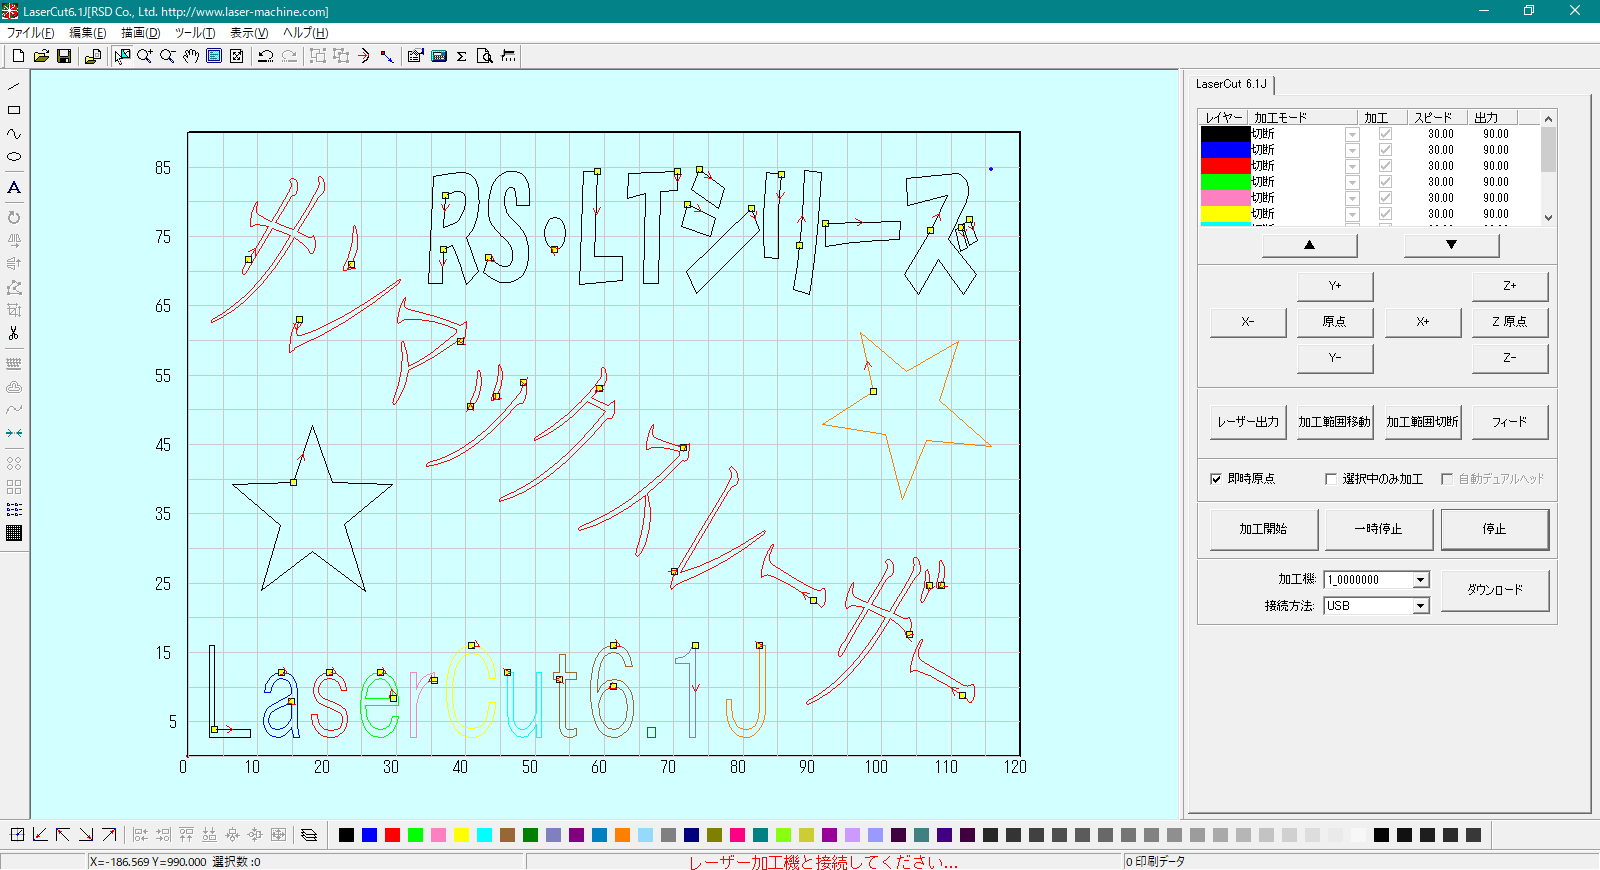Select the hand pan tool

coord(191,56)
